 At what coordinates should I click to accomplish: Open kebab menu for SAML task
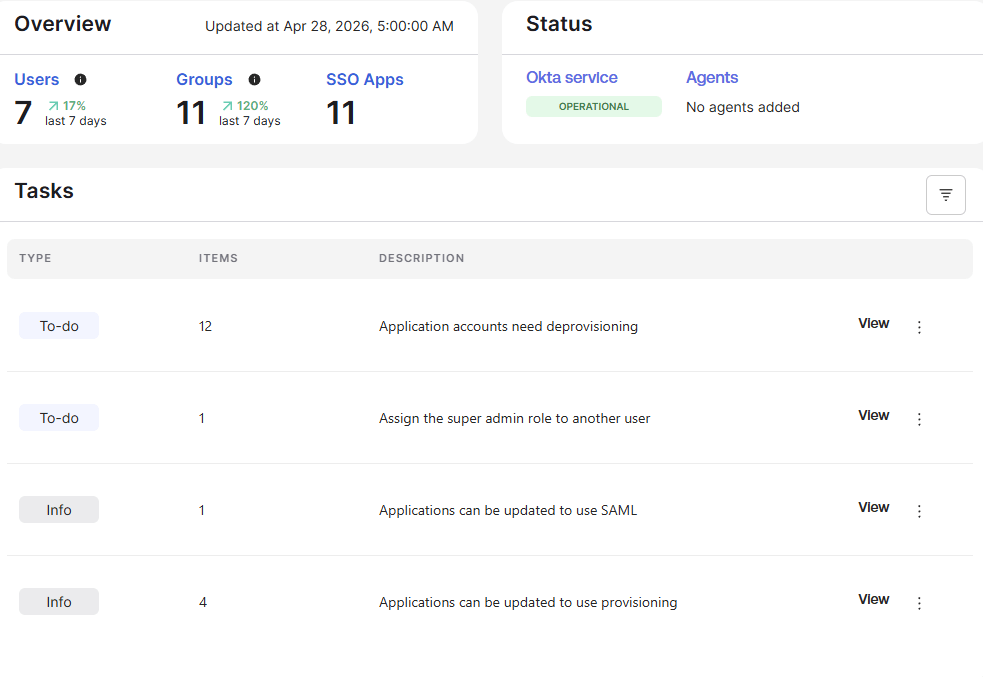919,511
